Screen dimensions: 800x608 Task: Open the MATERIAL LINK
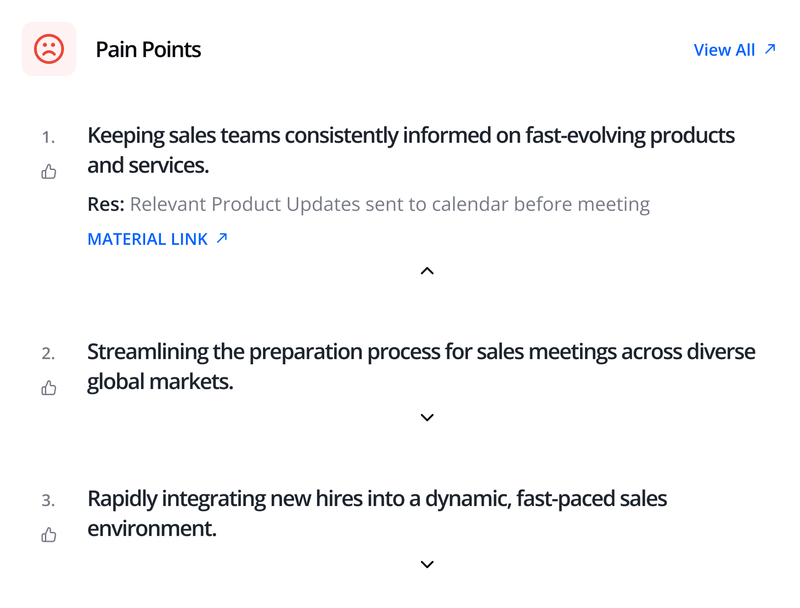148,239
